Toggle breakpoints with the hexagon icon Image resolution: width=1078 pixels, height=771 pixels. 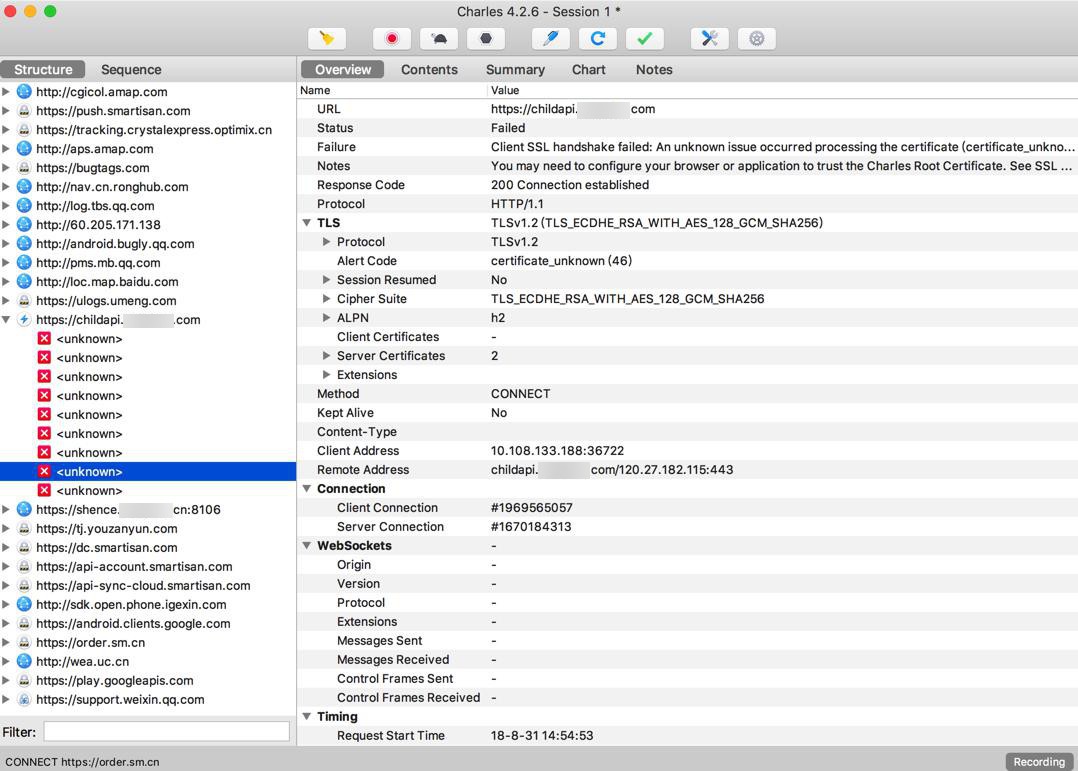pyautogui.click(x=485, y=39)
